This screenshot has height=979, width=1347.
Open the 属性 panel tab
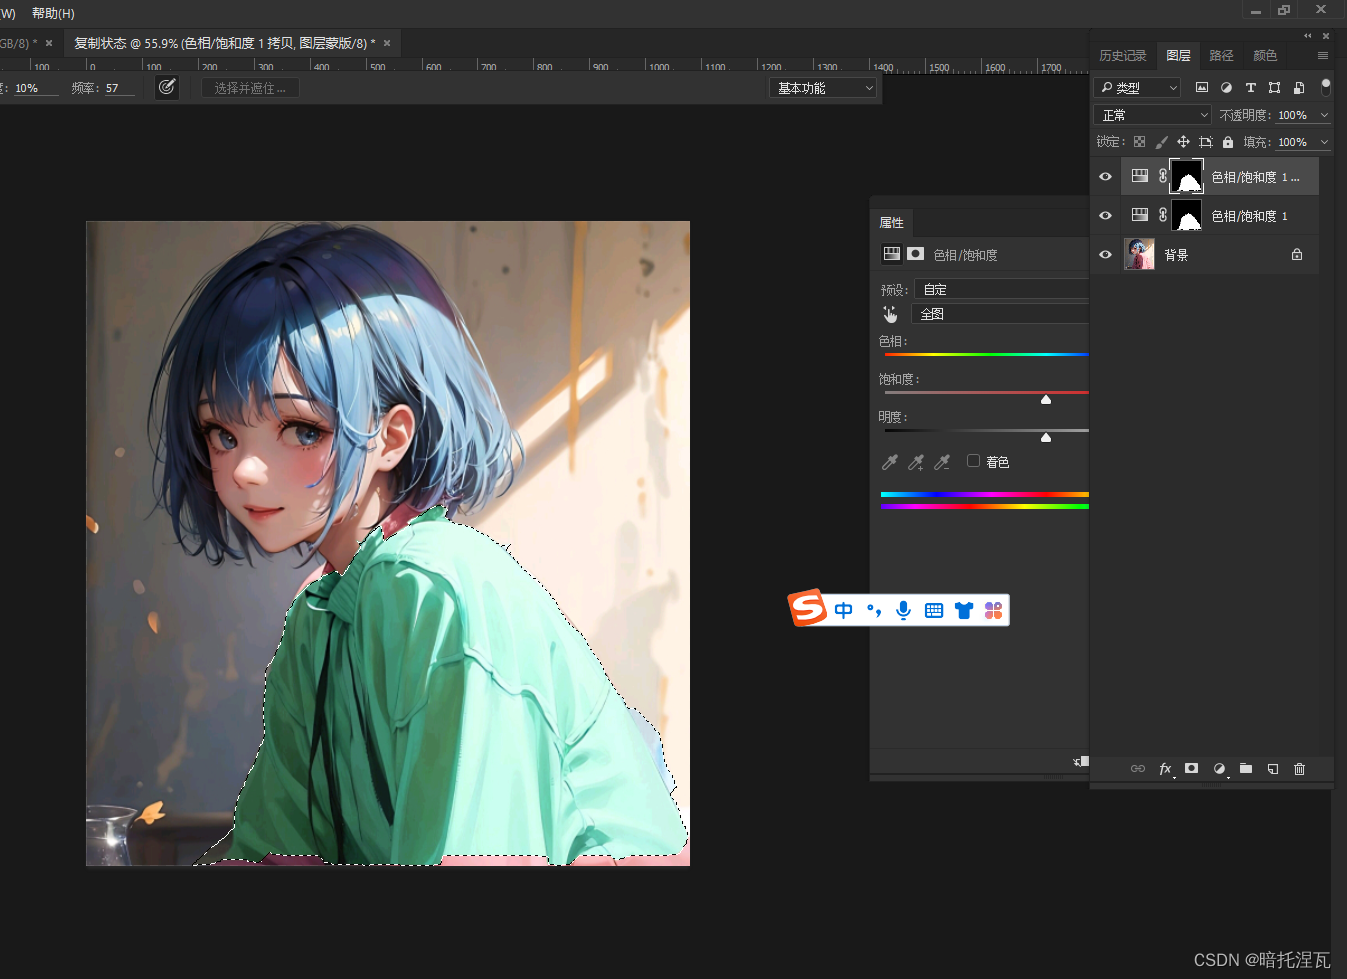891,222
